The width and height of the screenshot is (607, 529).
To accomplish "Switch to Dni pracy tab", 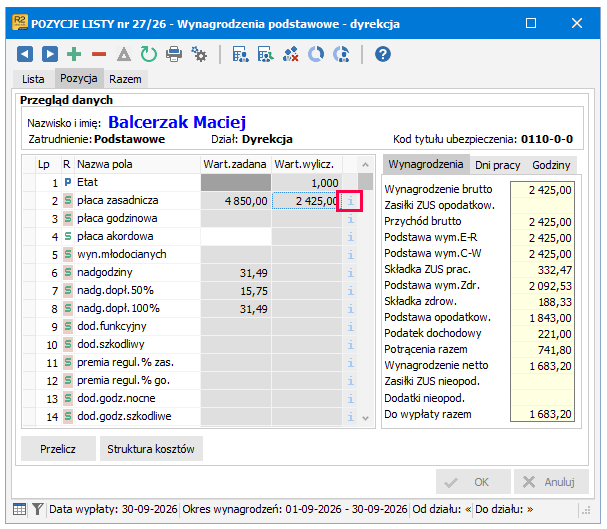I will coord(498,165).
